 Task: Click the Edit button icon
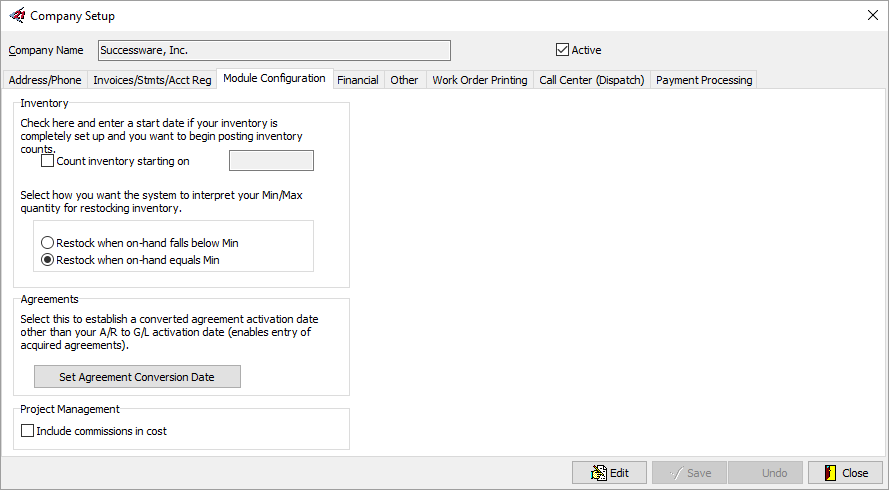[x=599, y=472]
